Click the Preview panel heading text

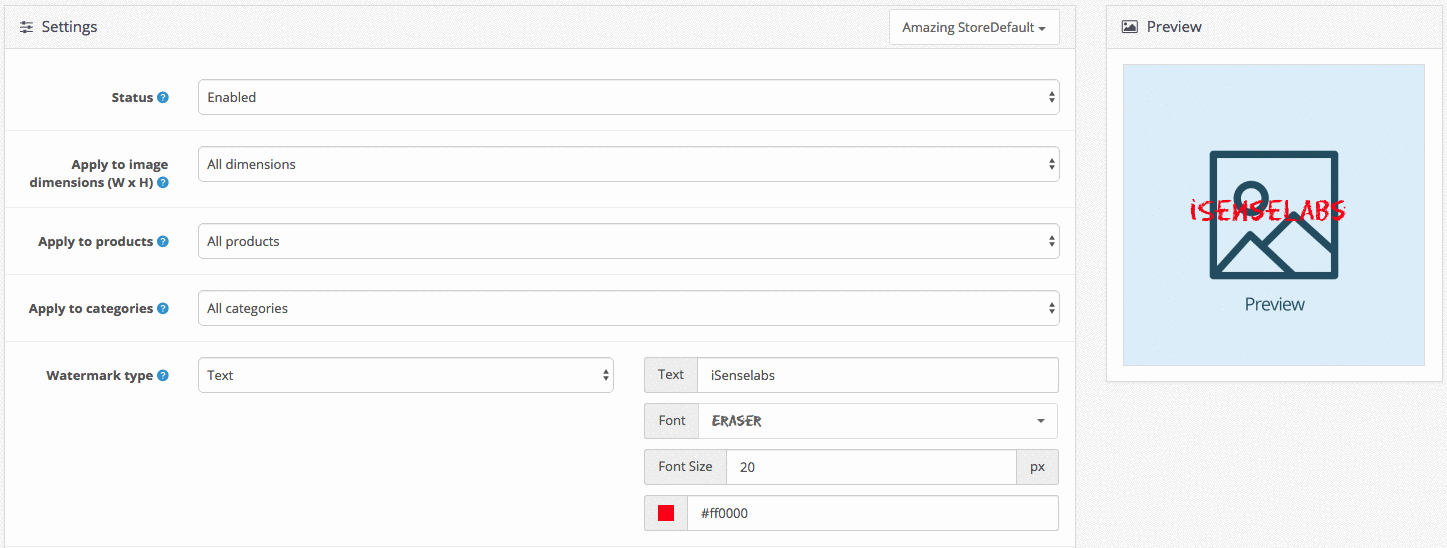pyautogui.click(x=1174, y=27)
